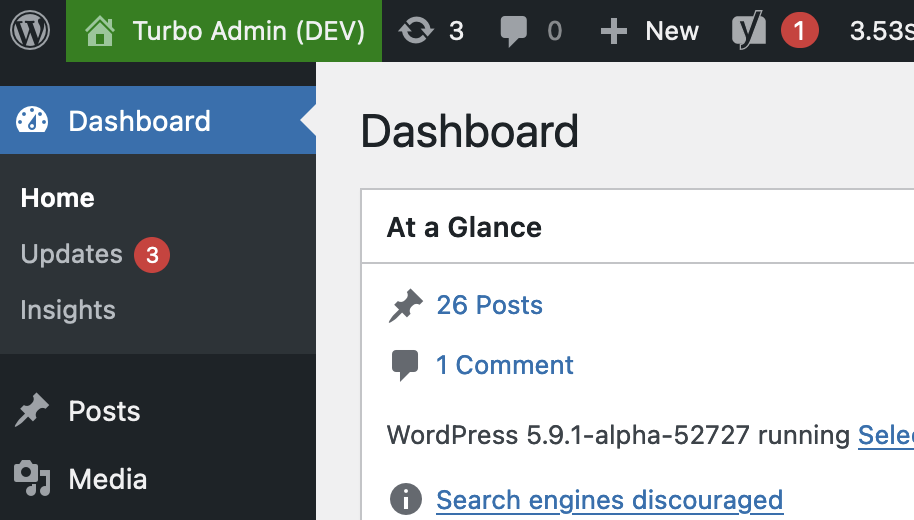
Task: Select Insights in Dashboard submenu
Action: [68, 310]
